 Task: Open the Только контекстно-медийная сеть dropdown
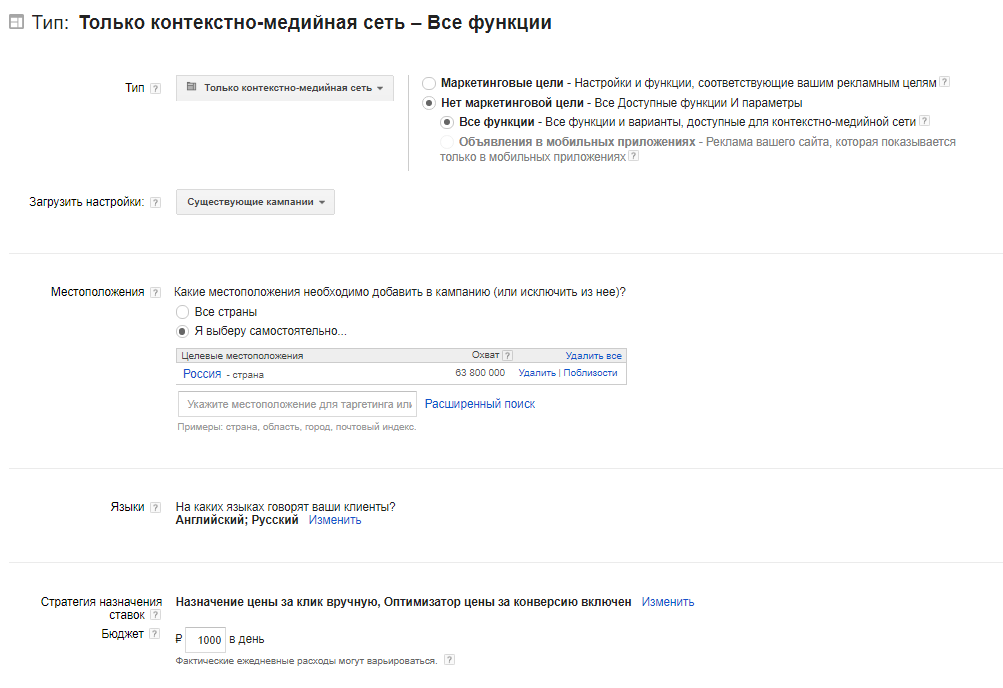click(285, 88)
